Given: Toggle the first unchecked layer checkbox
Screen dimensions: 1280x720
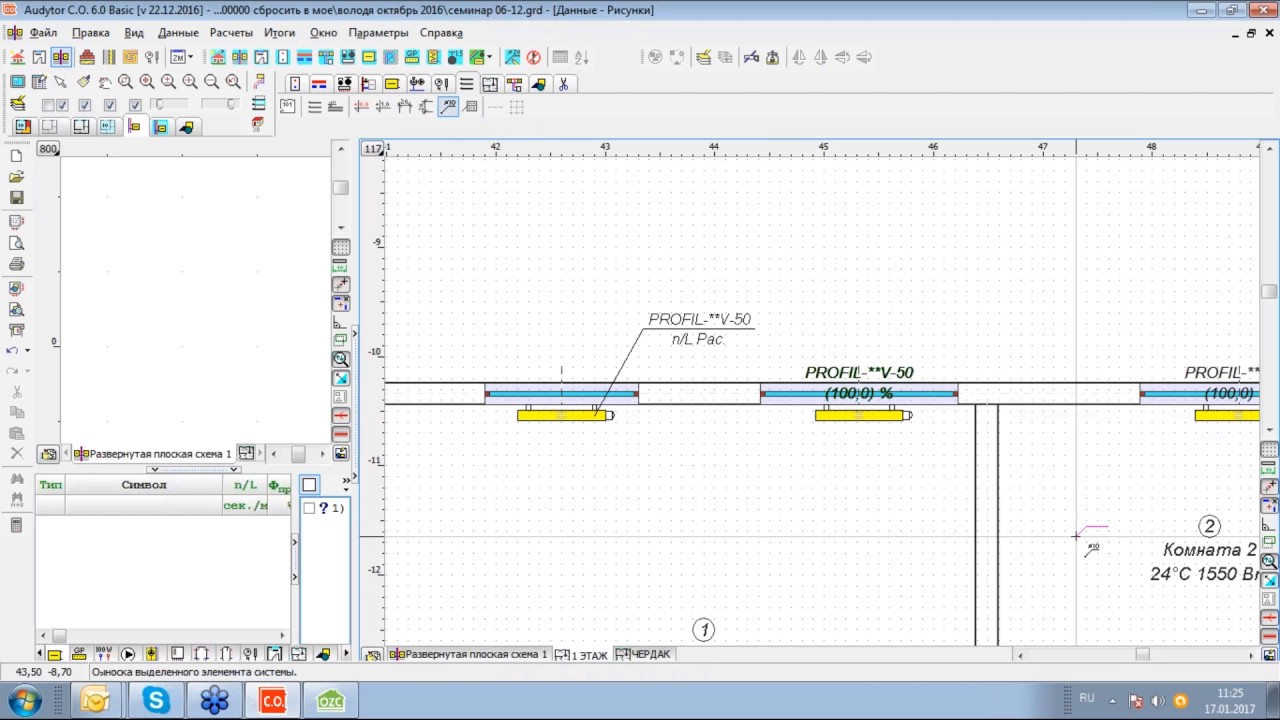Looking at the screenshot, I should tap(48, 105).
